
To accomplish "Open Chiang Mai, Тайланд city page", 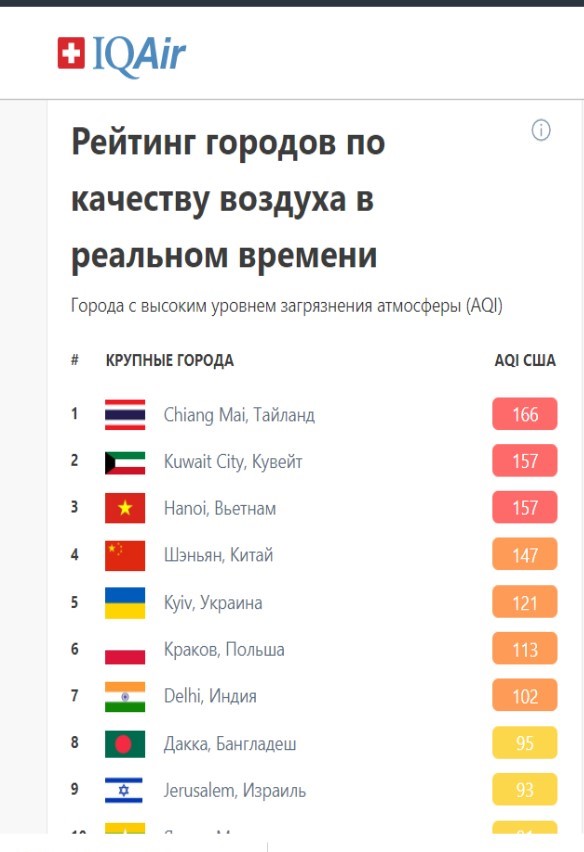I will (239, 414).
